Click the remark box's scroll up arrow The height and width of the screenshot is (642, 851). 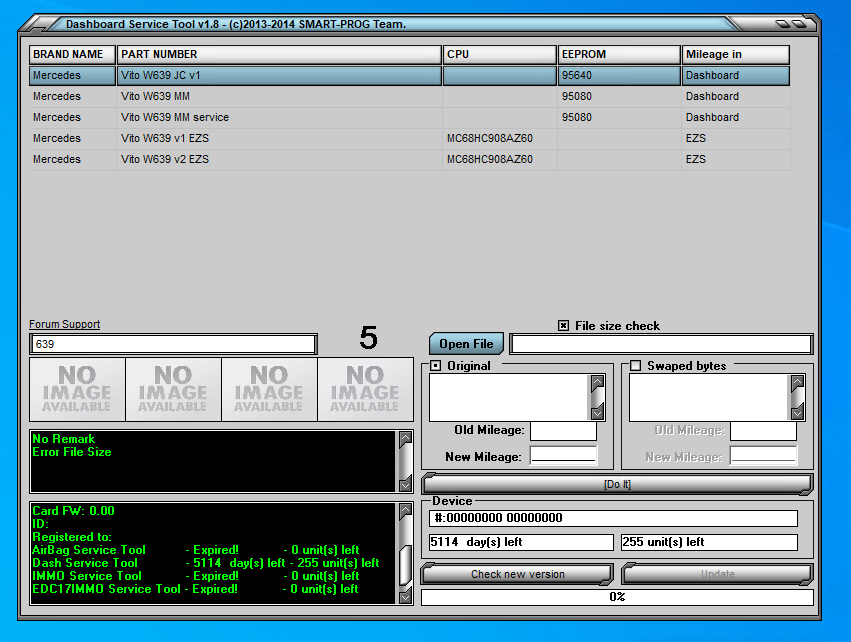pyautogui.click(x=405, y=438)
